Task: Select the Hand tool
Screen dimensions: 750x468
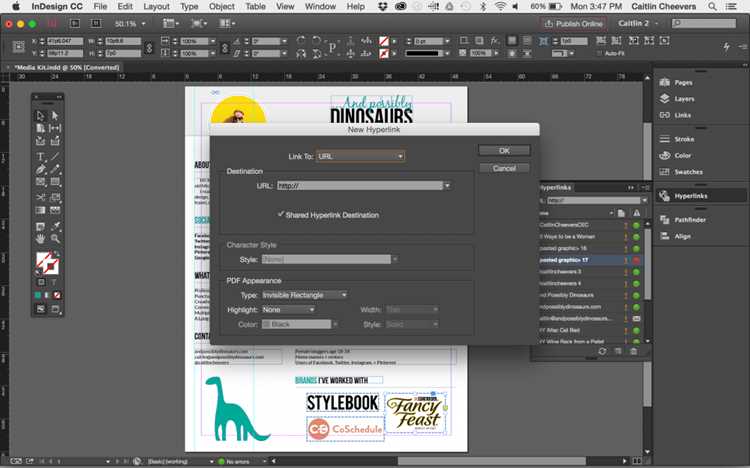Action: point(41,238)
